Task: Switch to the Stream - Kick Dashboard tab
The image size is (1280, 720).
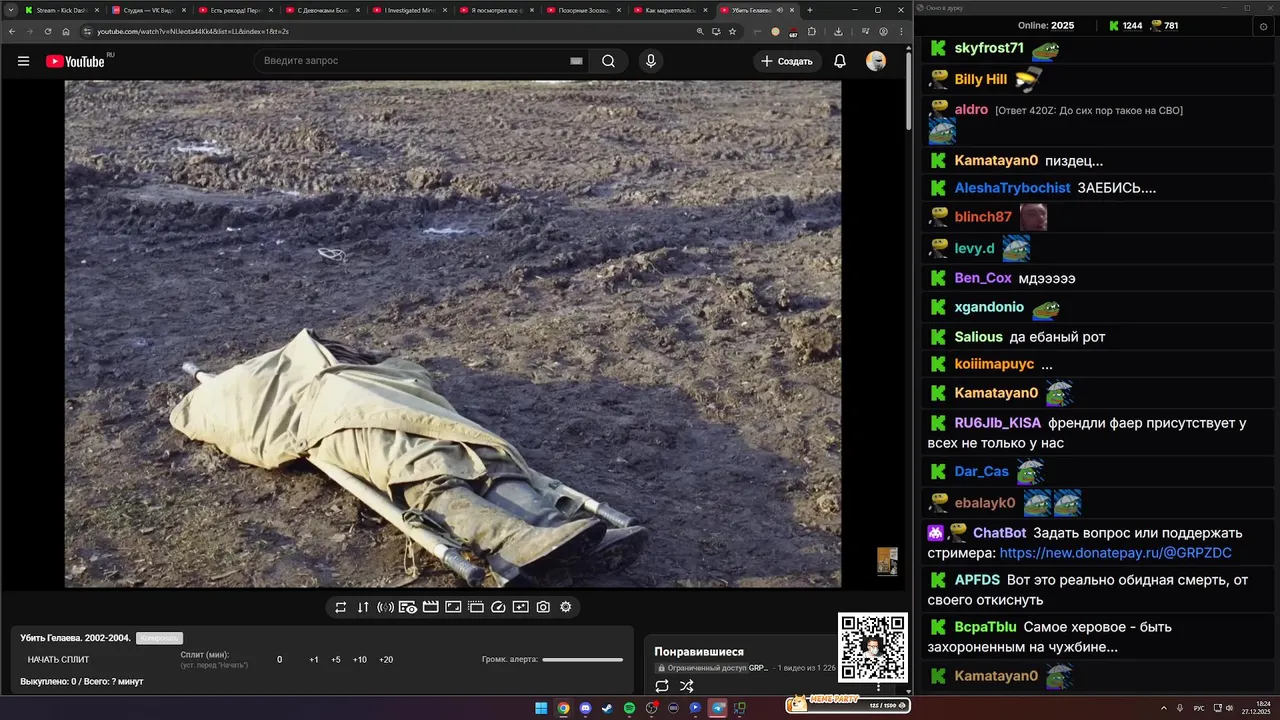Action: pos(62,10)
